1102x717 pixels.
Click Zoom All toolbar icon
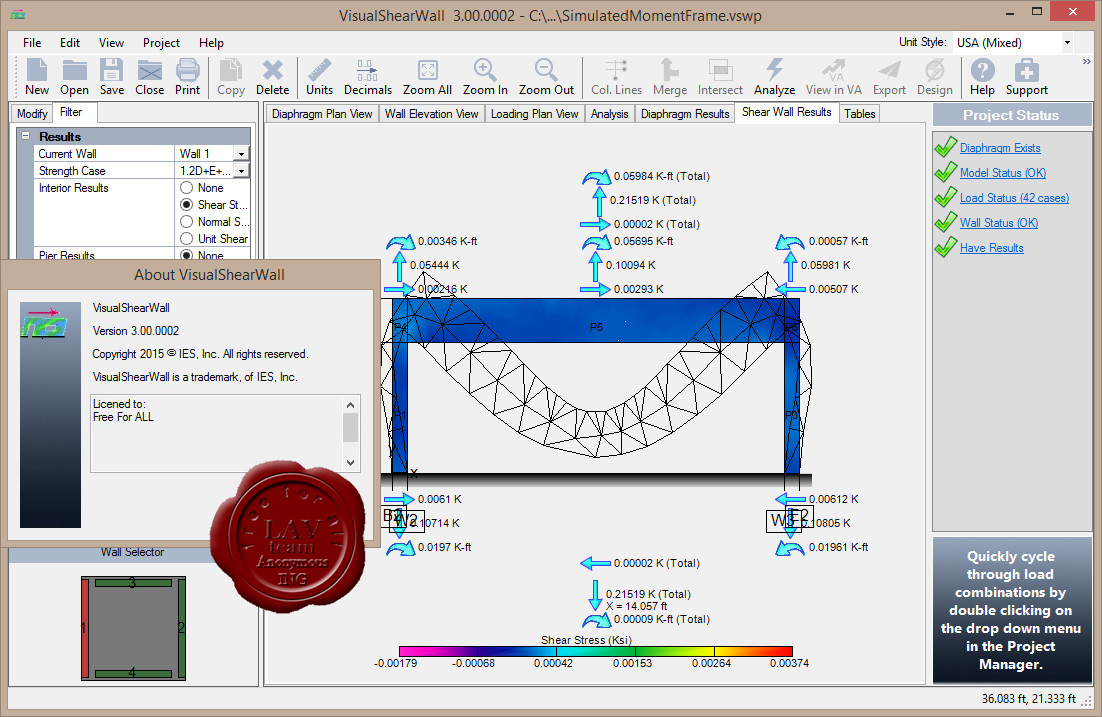[x=427, y=77]
